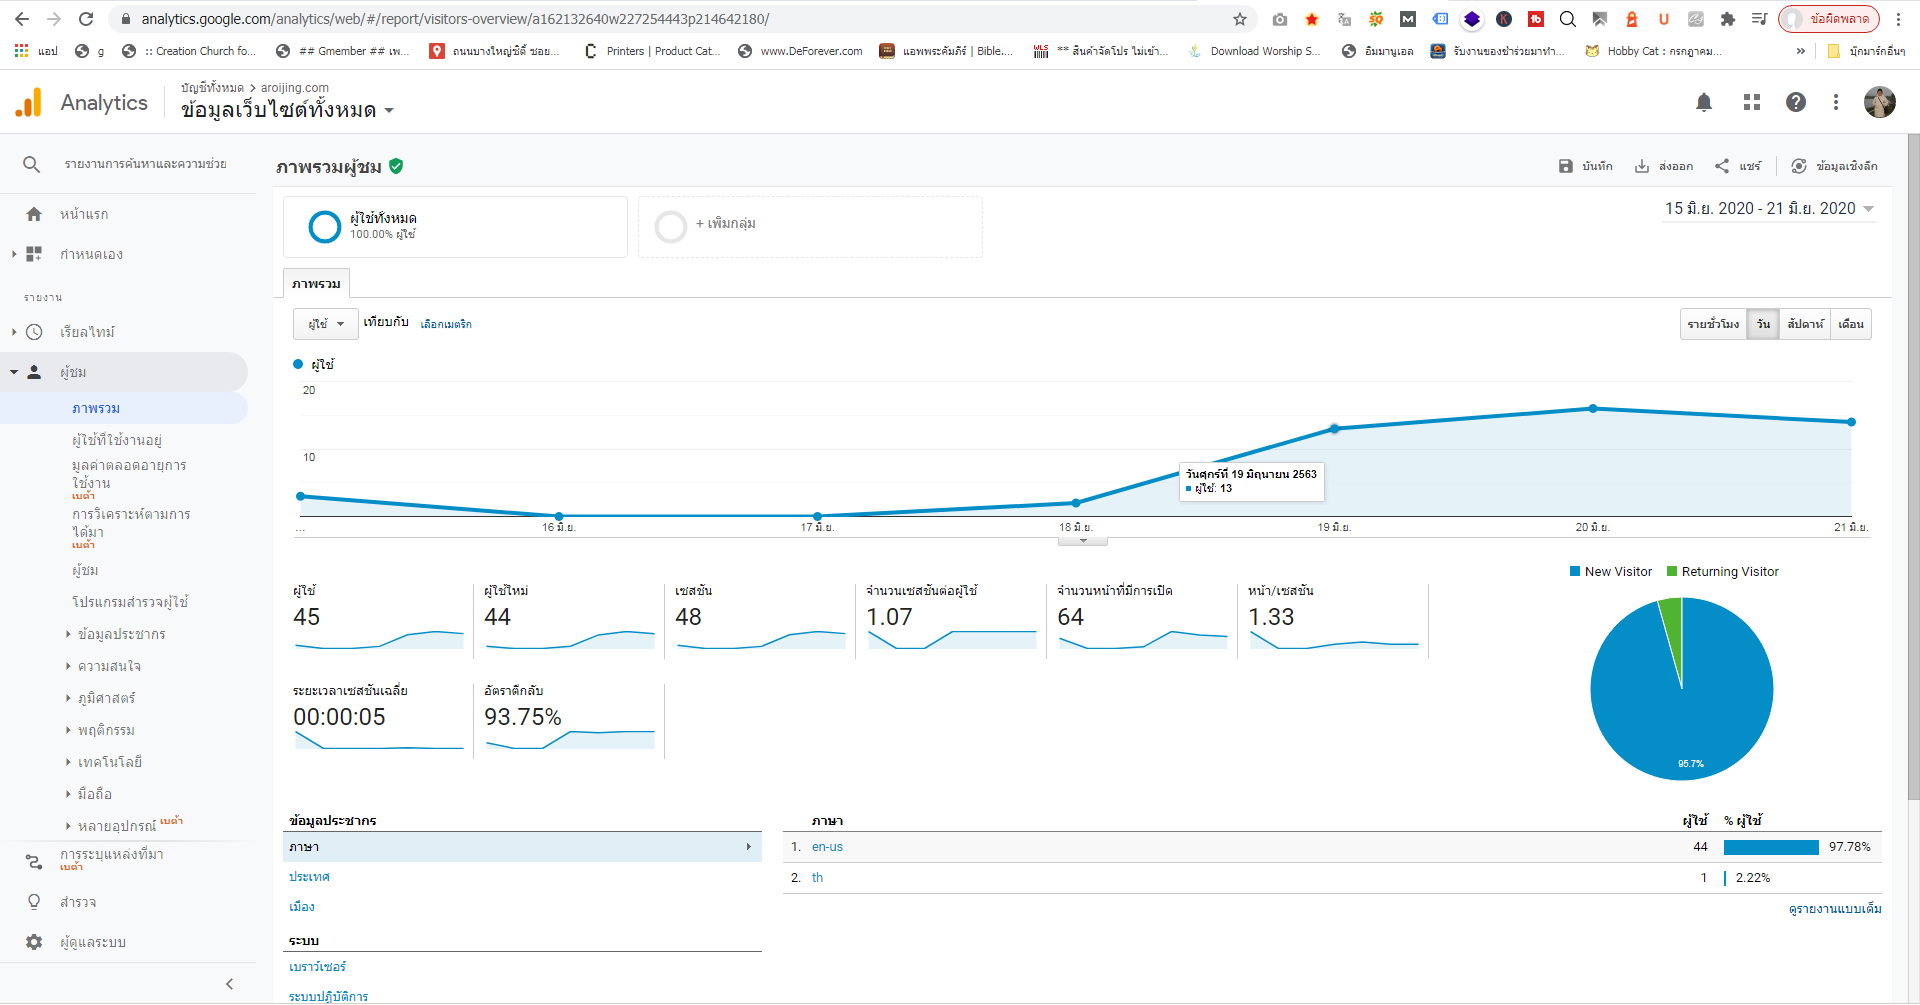Open the Admin gear icon
This screenshot has width=1920, height=1005.
34,942
